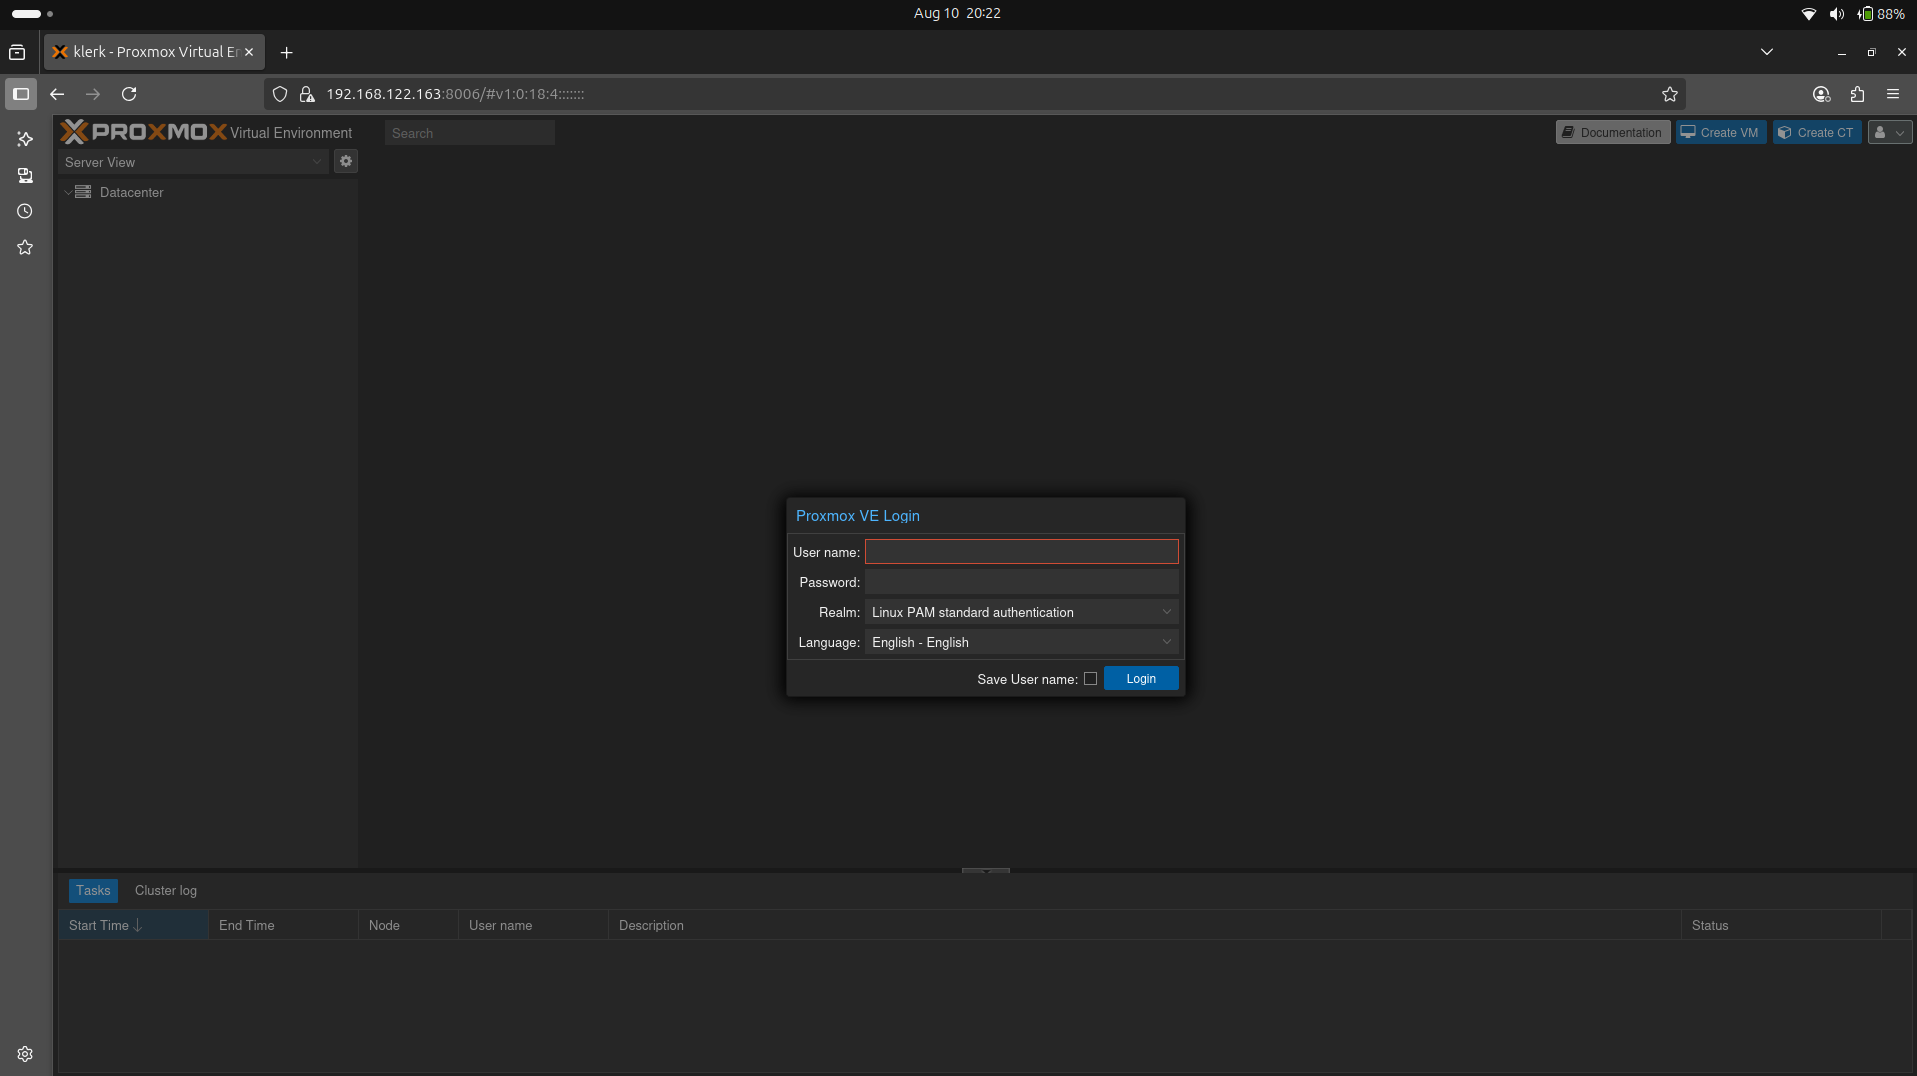Click the tracking protection shield icon
The image size is (1917, 1076).
point(279,93)
